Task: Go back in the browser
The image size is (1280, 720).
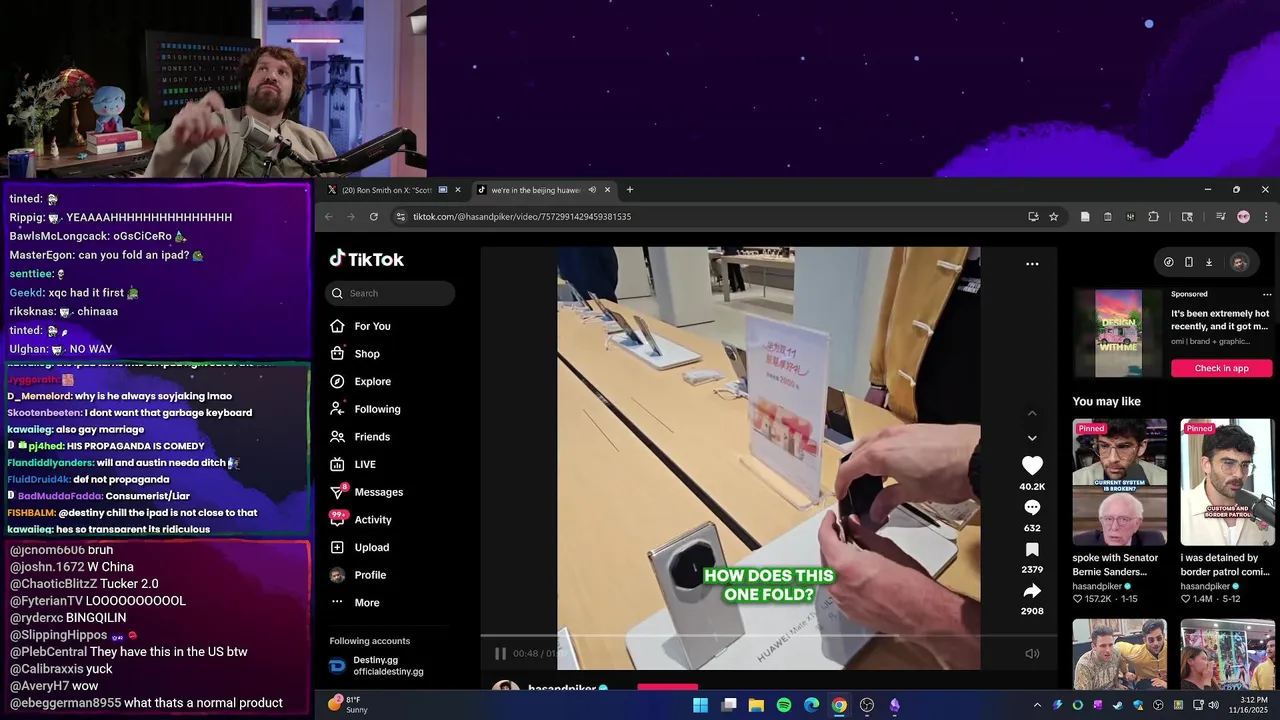Action: [x=328, y=216]
